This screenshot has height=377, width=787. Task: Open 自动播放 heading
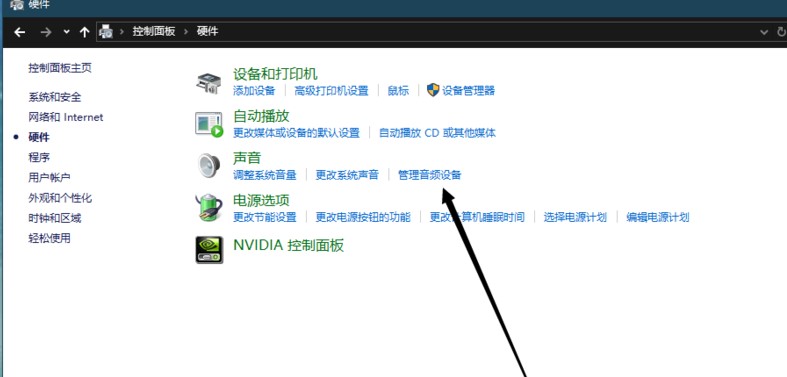261,116
